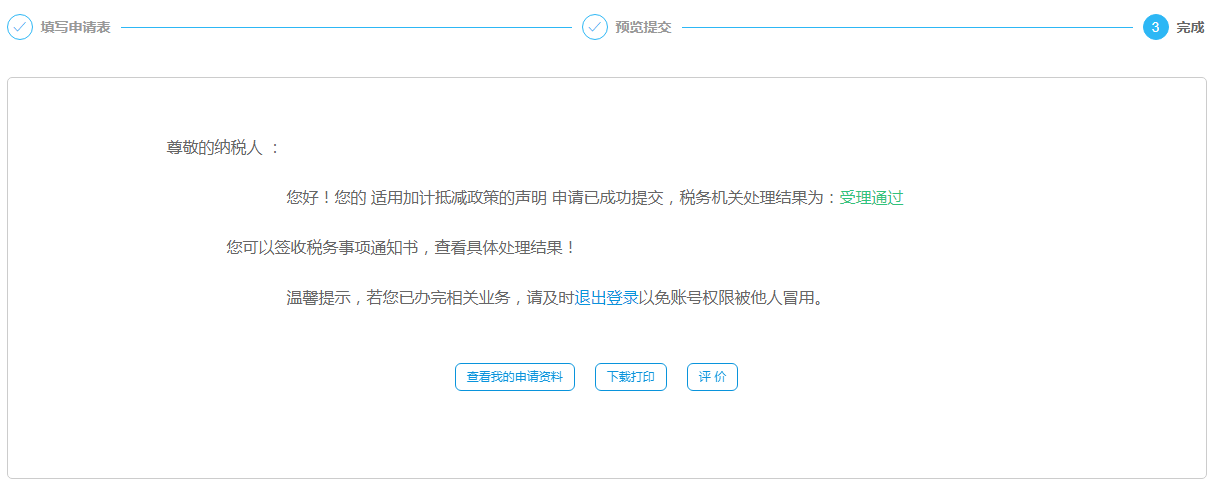Select the 填写申请表 step label
Screen dimensions: 1212x486
[75, 28]
